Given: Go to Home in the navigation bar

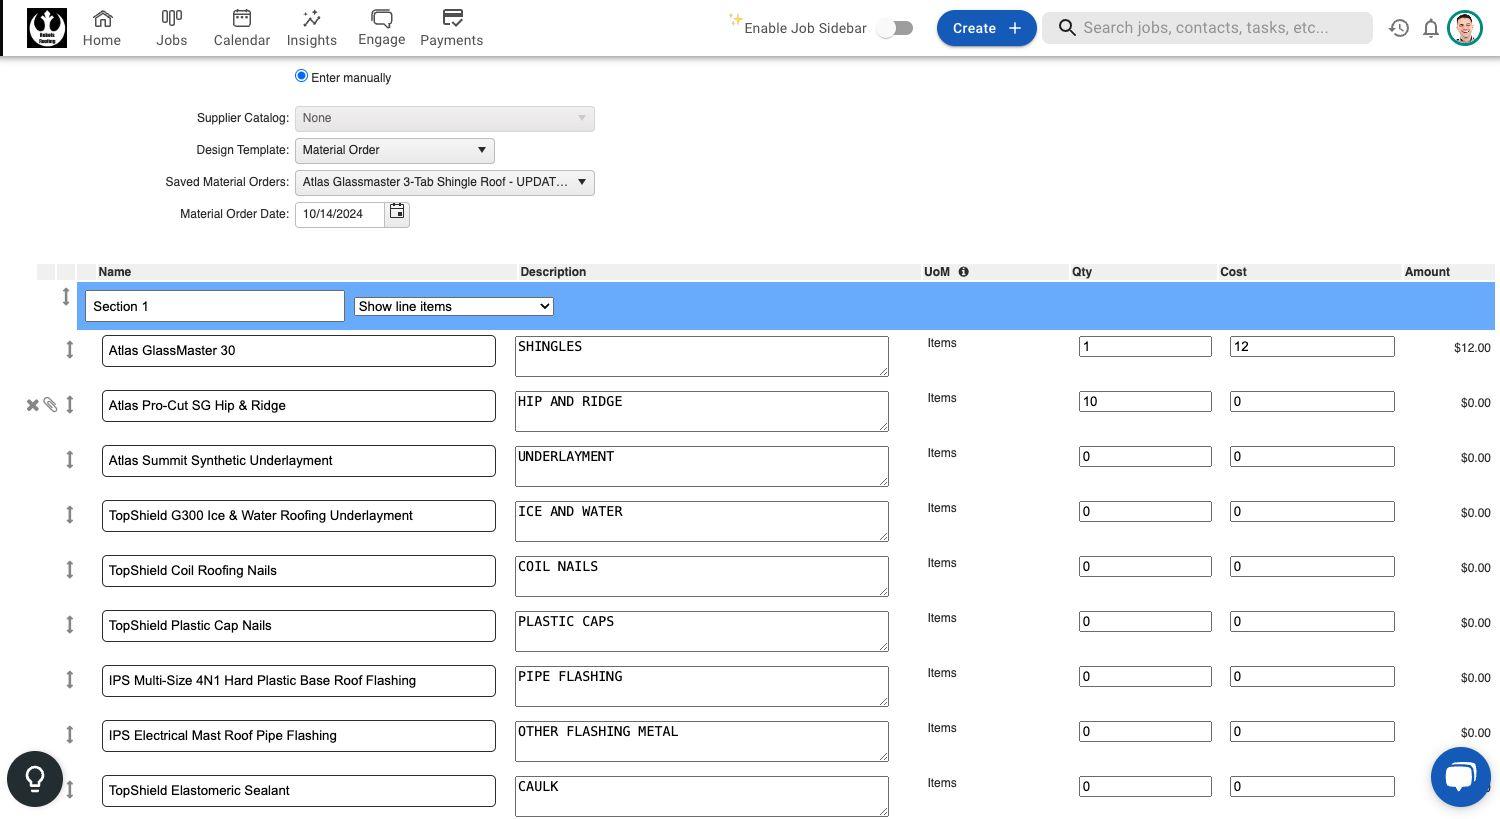Looking at the screenshot, I should click(102, 28).
